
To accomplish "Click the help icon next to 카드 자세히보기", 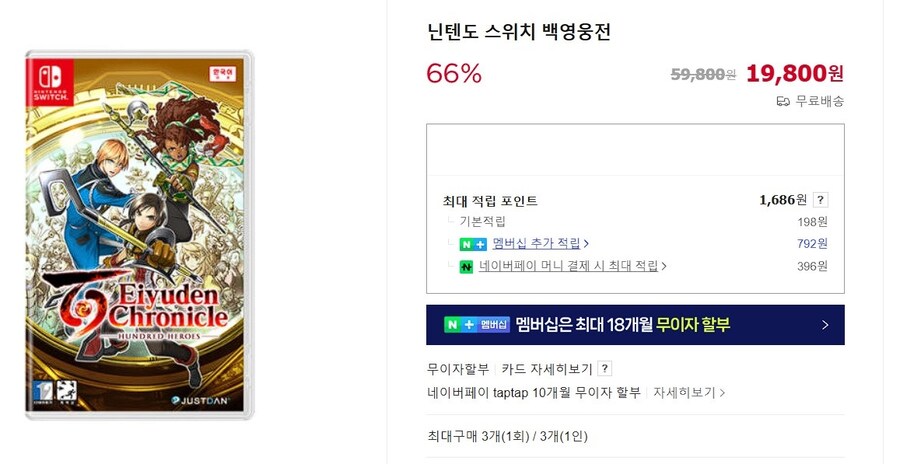I will 605,369.
